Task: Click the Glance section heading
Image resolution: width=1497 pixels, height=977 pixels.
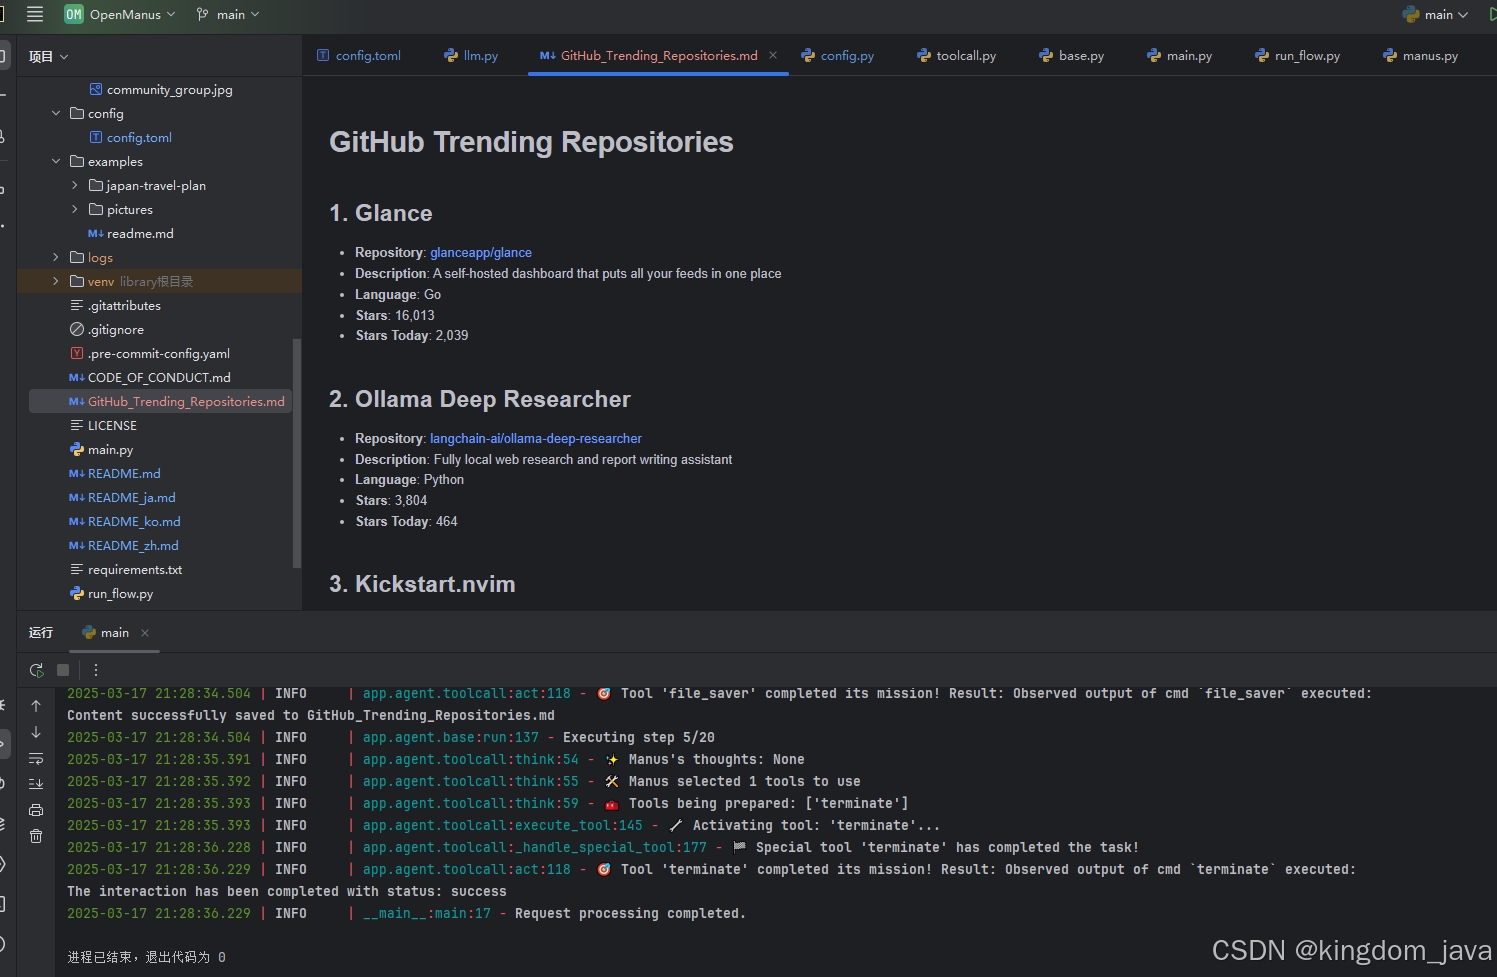Action: pos(381,213)
